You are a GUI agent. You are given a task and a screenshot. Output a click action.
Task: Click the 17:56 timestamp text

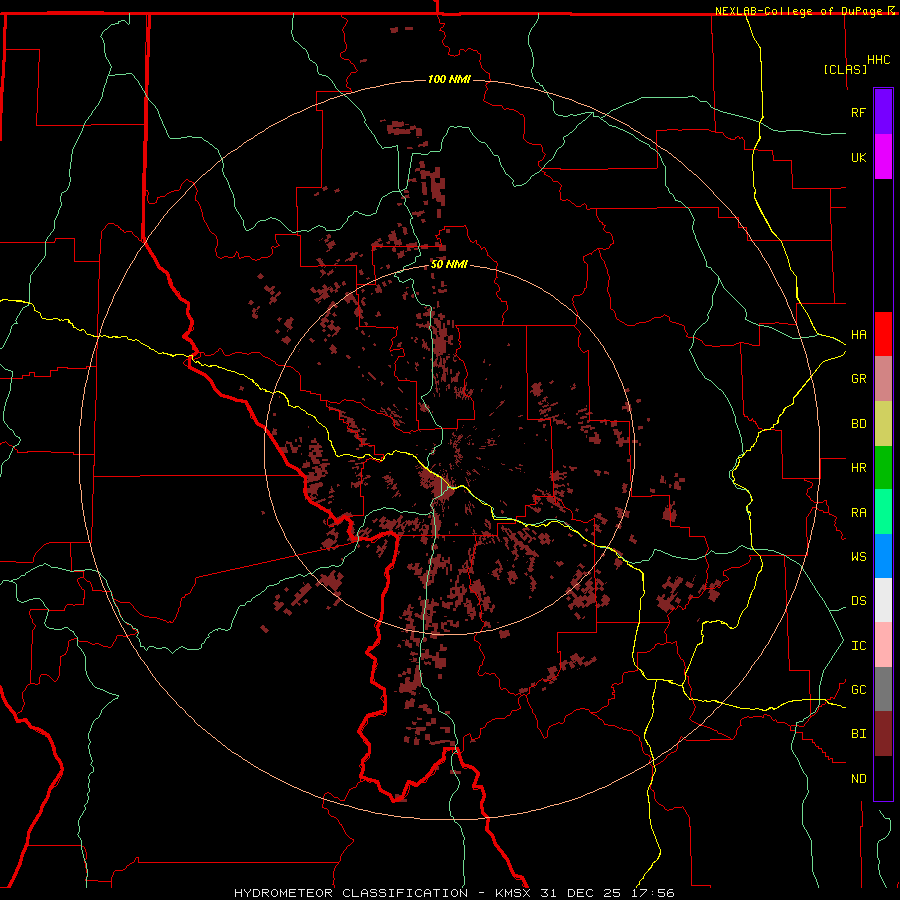tap(654, 893)
